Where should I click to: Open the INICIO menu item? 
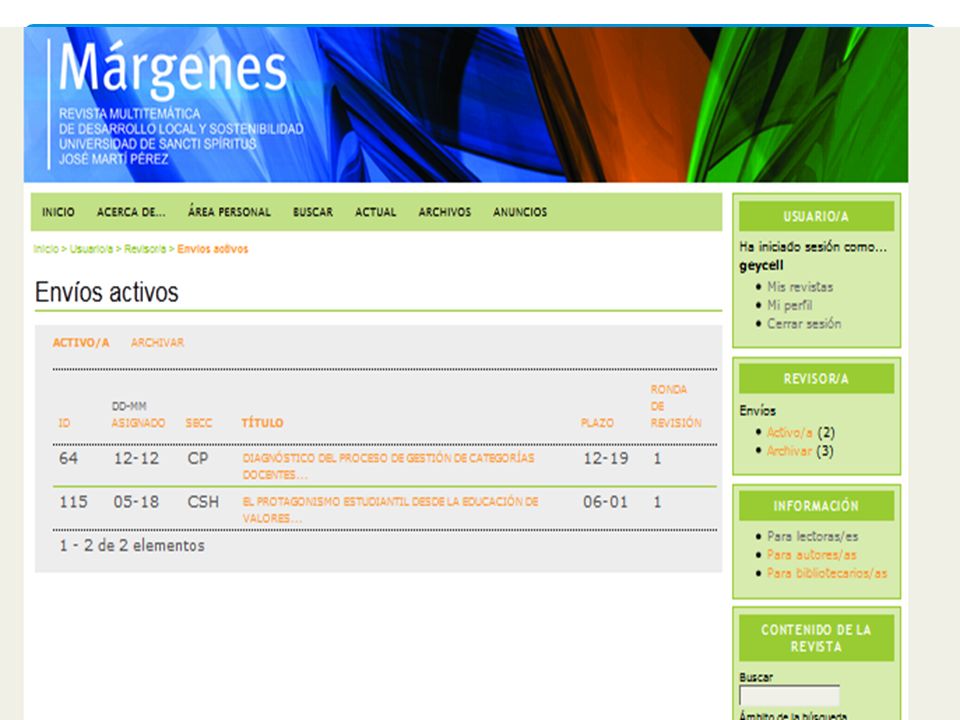click(58, 212)
